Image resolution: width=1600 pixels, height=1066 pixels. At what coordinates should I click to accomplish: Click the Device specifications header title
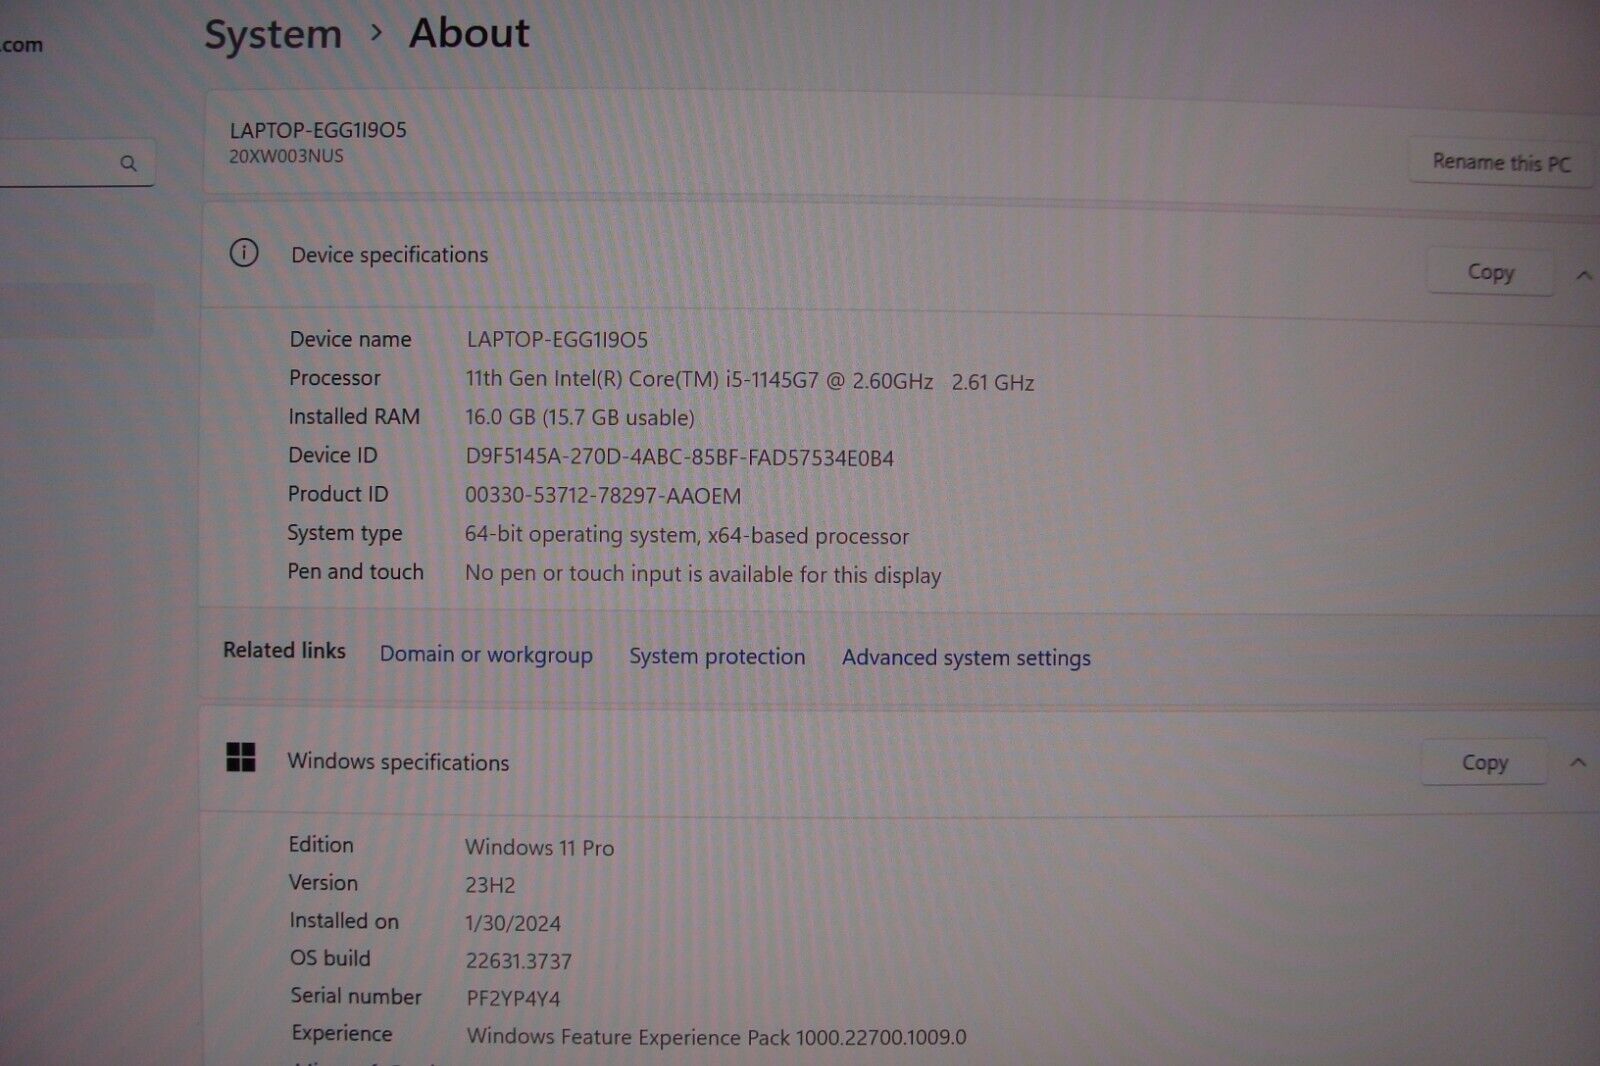[389, 255]
